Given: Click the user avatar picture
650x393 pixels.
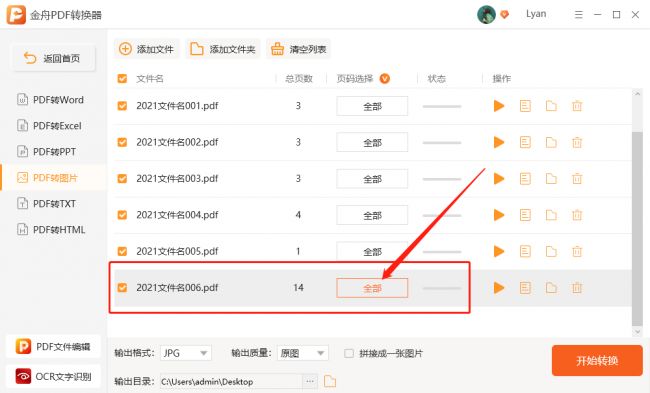Looking at the screenshot, I should (486, 15).
